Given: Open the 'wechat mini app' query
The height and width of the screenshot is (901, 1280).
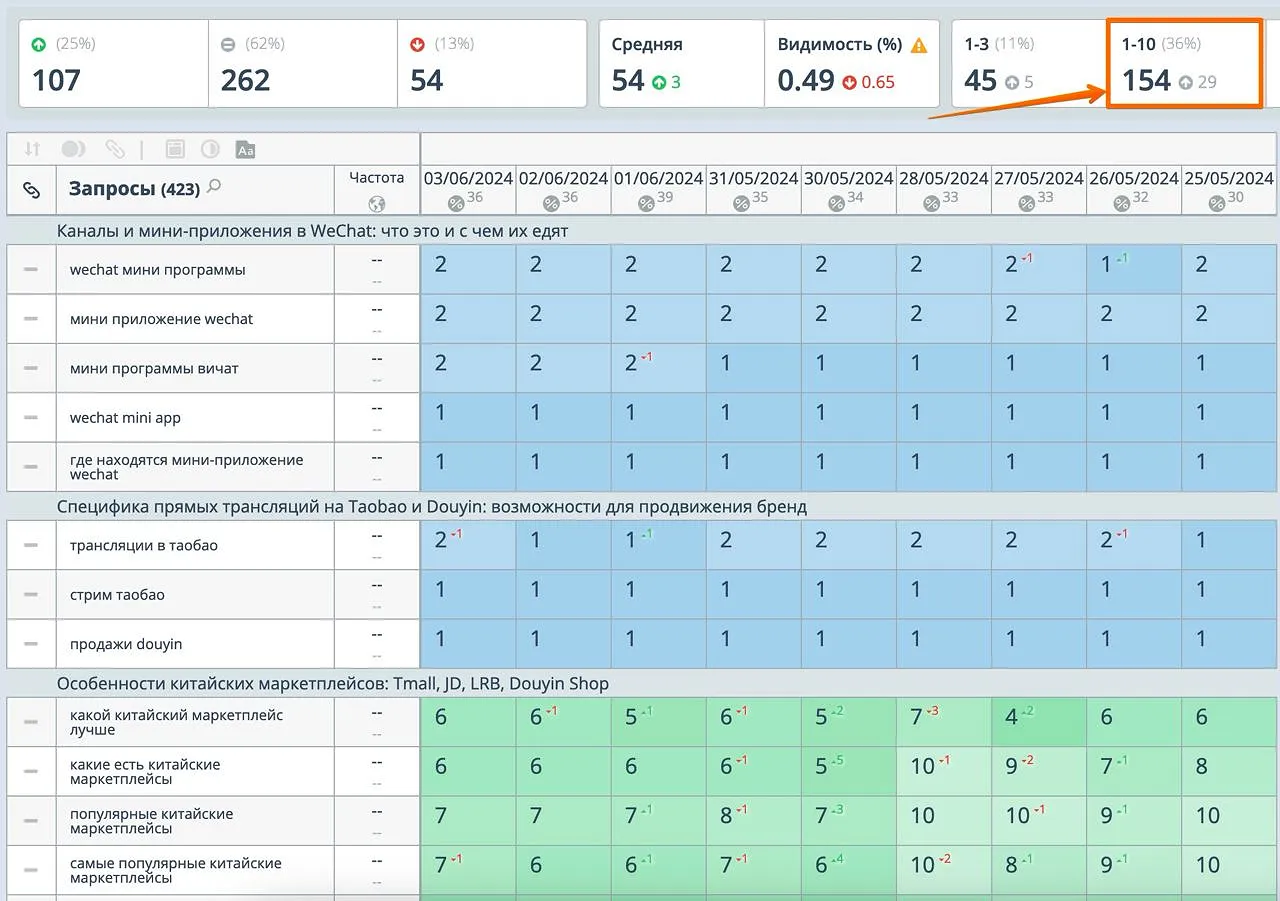Looking at the screenshot, I should pos(125,418).
